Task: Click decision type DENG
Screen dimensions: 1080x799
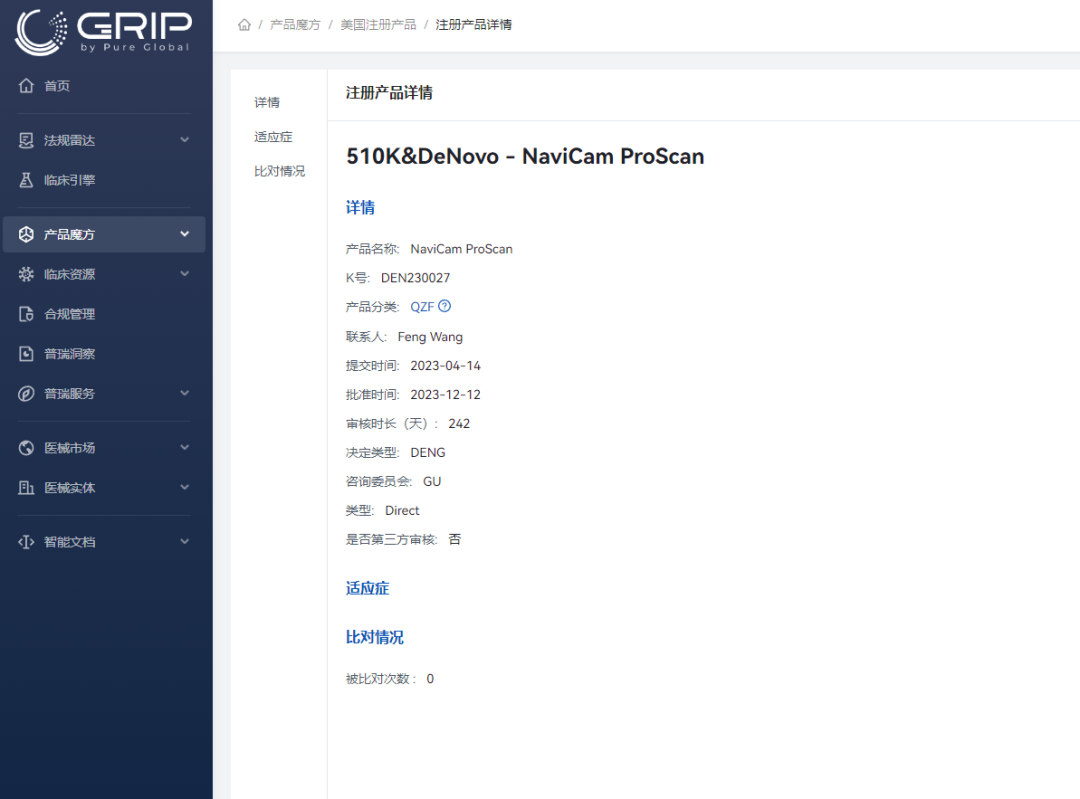Action: click(x=428, y=453)
